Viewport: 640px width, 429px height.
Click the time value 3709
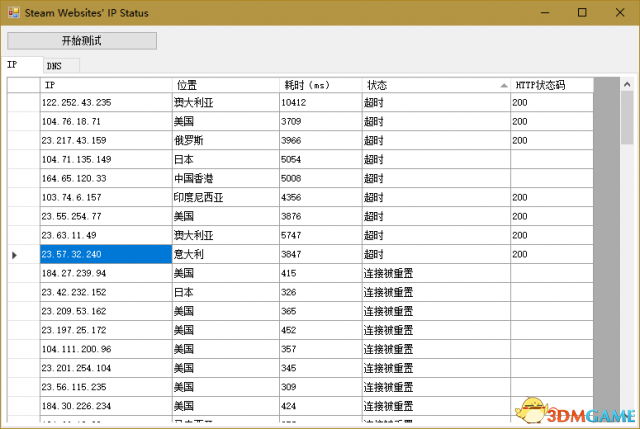point(291,121)
